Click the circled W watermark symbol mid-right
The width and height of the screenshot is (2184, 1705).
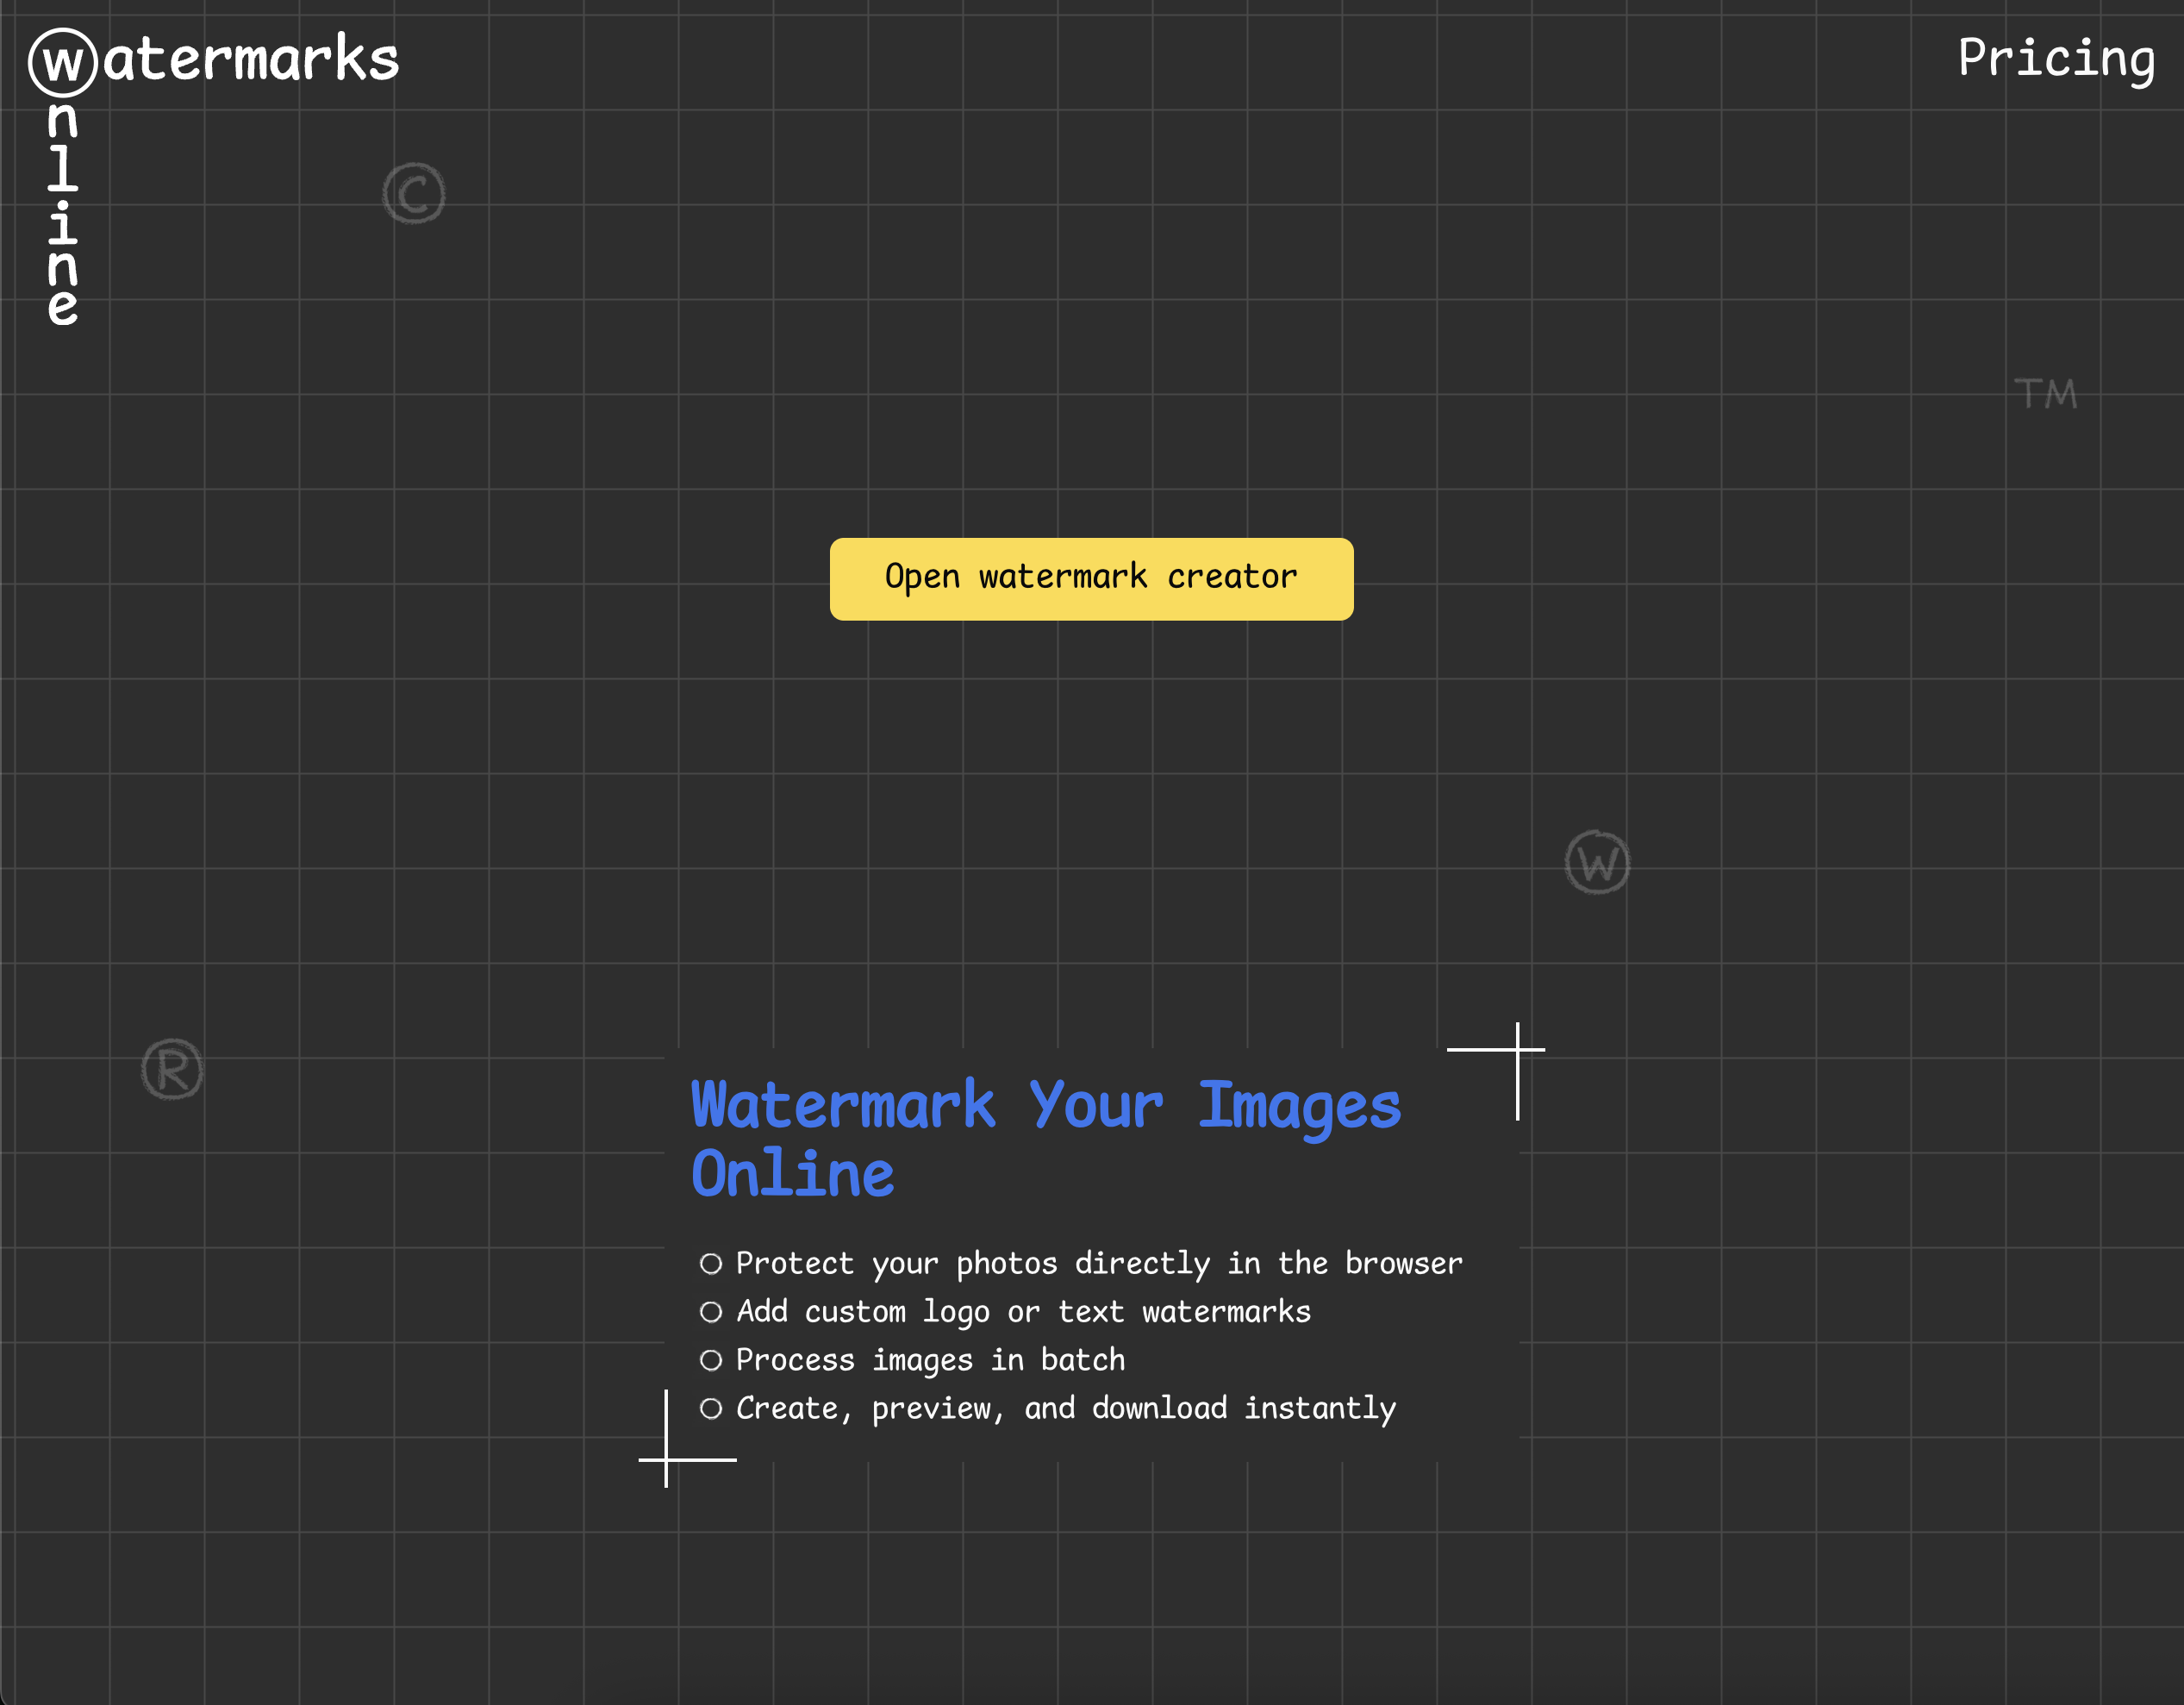pyautogui.click(x=1597, y=861)
